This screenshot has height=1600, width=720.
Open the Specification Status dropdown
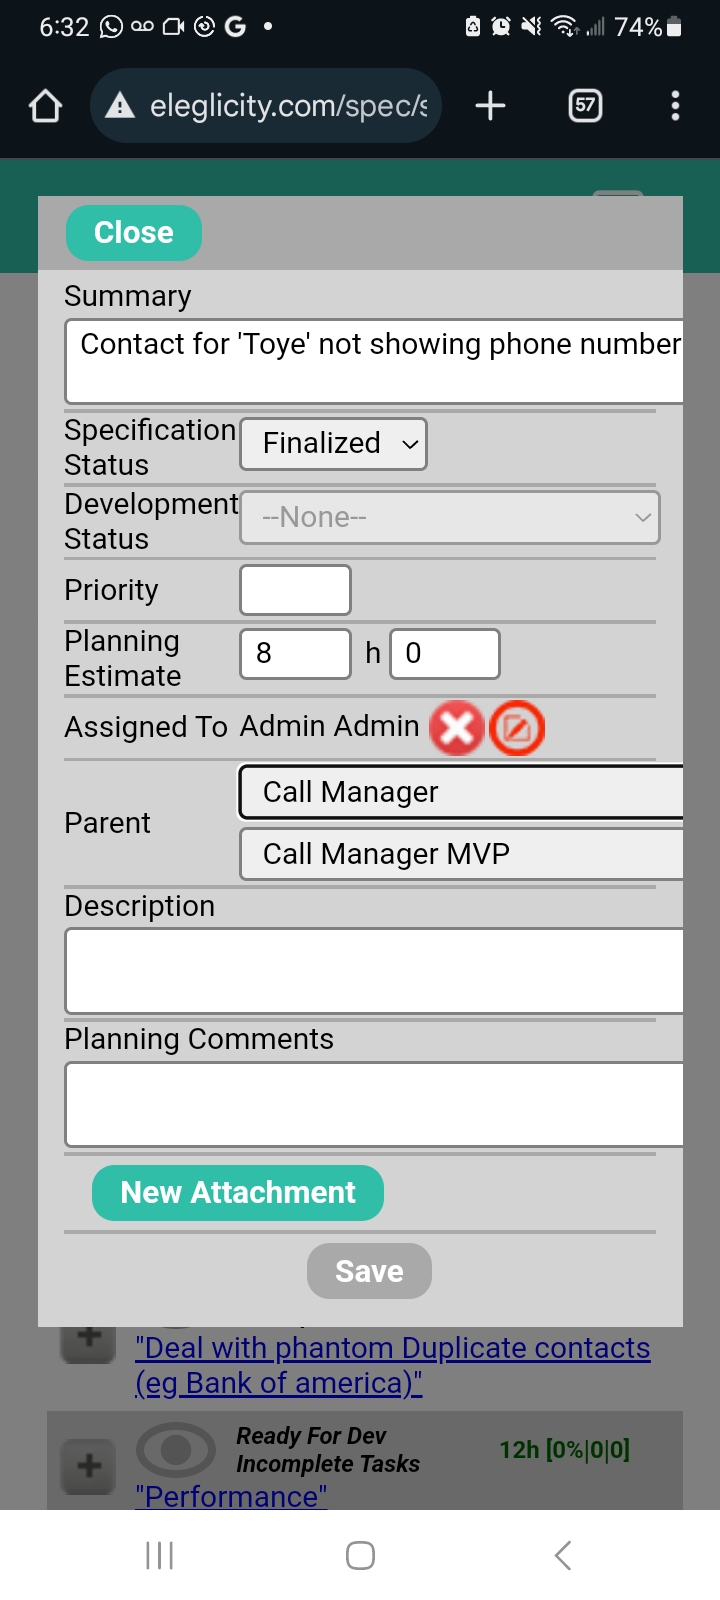coord(334,444)
